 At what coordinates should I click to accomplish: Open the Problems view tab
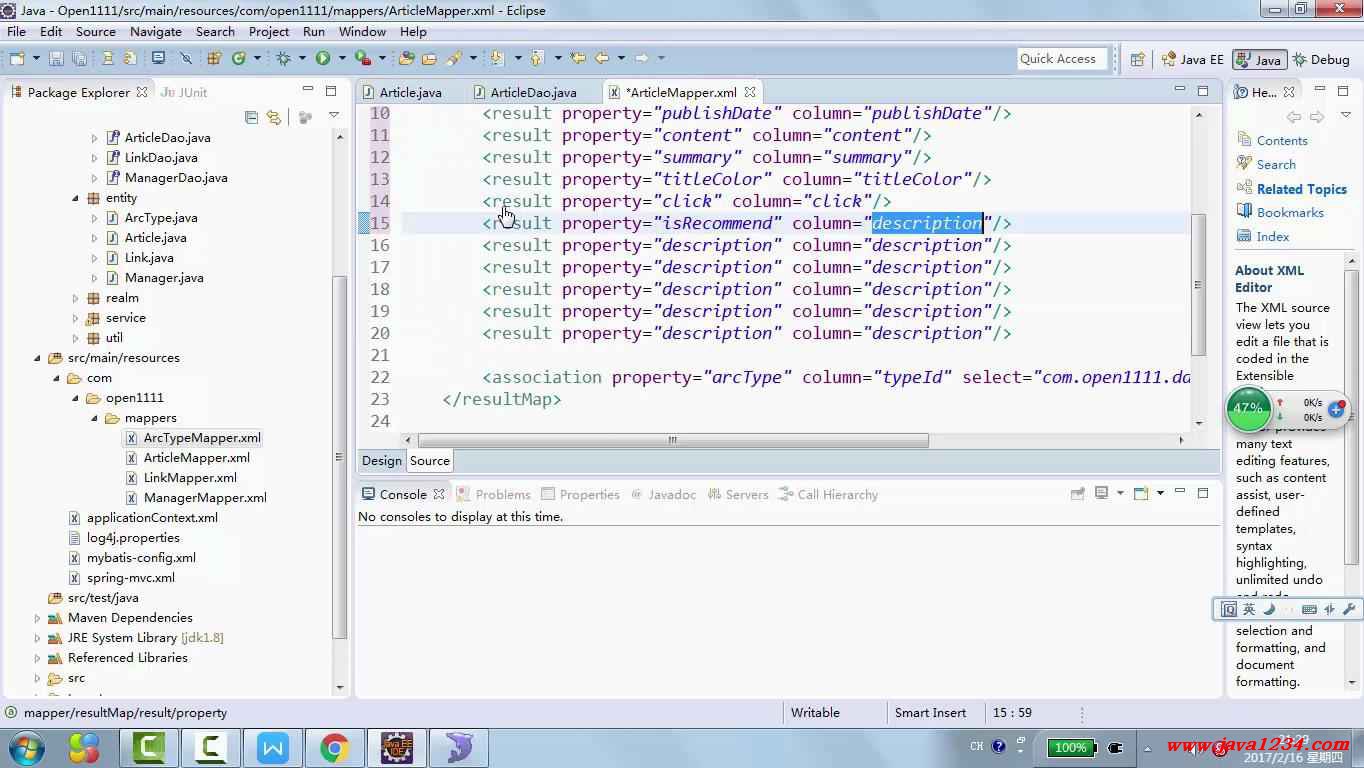click(x=494, y=494)
